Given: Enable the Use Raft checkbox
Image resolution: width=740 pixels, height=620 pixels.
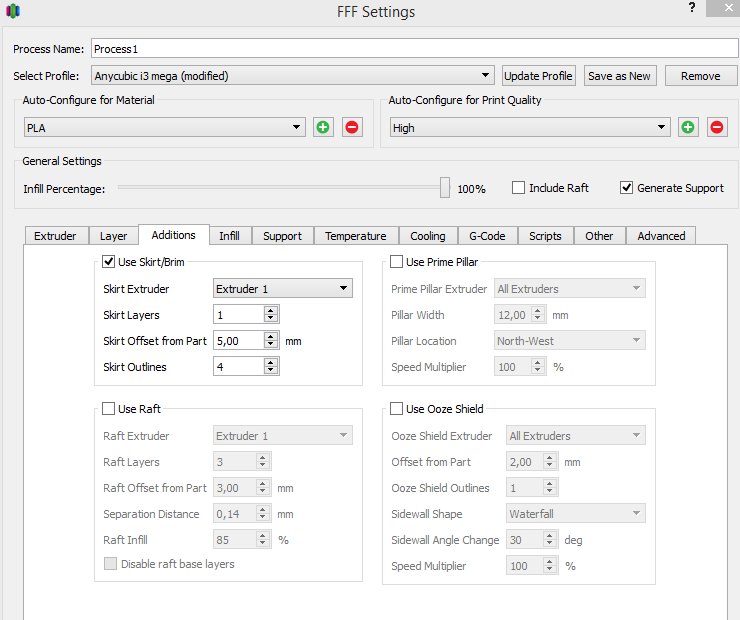Looking at the screenshot, I should [109, 409].
